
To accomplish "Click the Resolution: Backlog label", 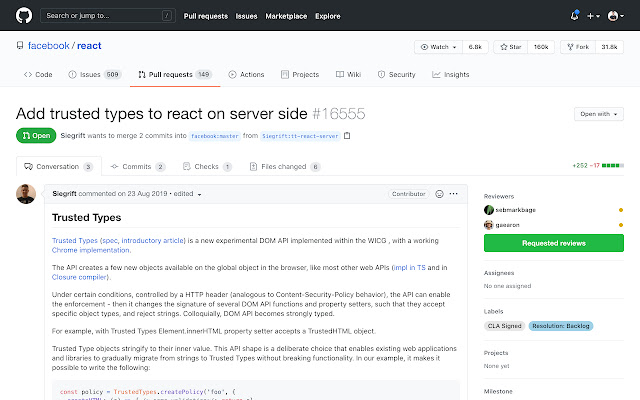I will click(561, 326).
